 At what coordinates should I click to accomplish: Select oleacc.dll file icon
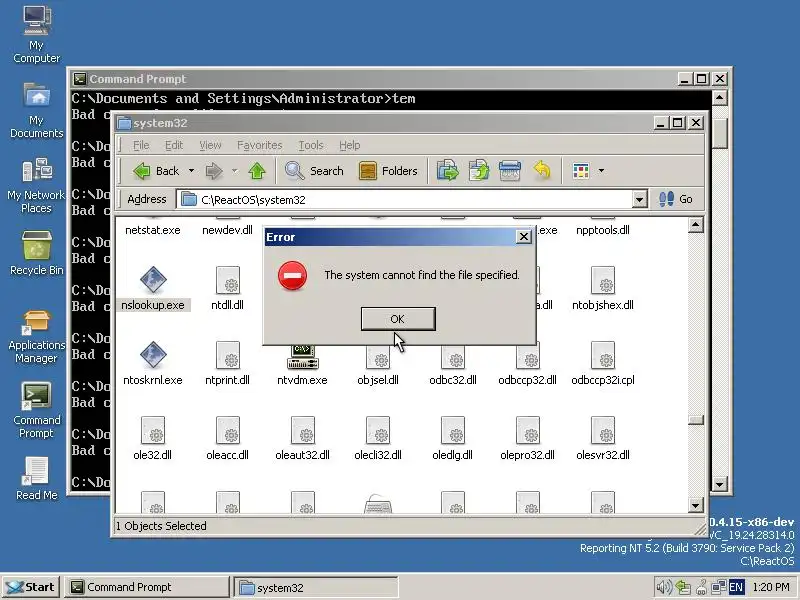(x=228, y=430)
